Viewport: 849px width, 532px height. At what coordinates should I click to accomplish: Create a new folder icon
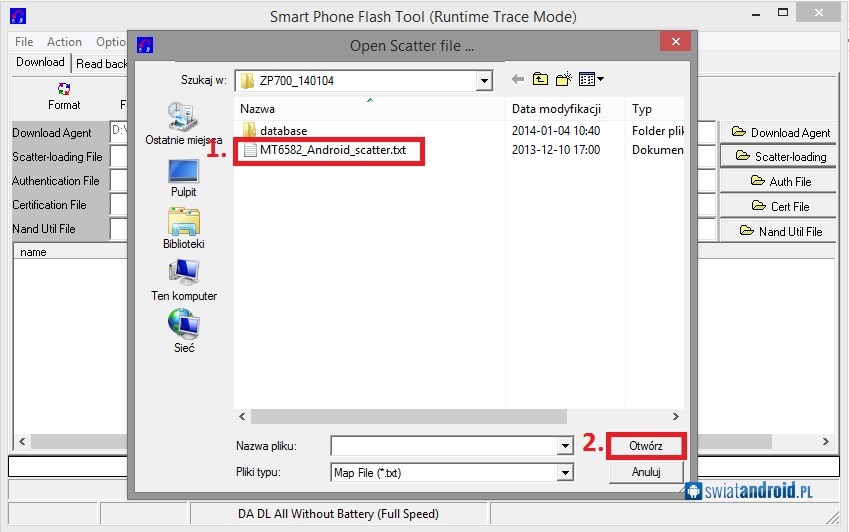coord(563,80)
